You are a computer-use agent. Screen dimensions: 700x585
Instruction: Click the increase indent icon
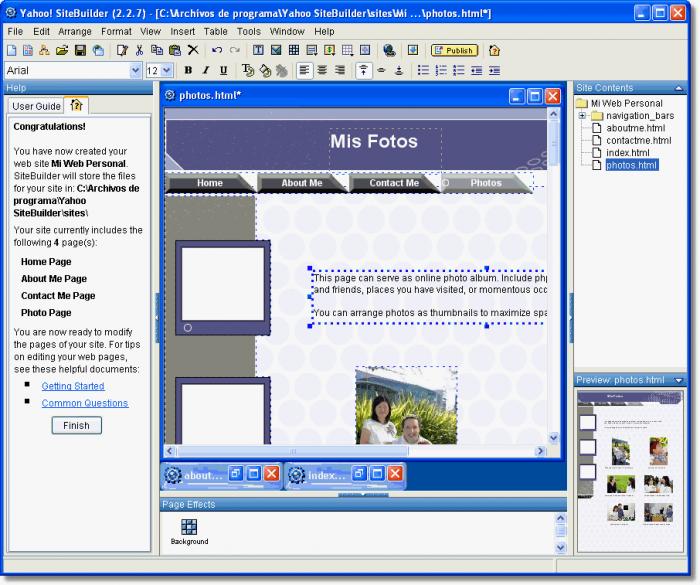[x=494, y=71]
